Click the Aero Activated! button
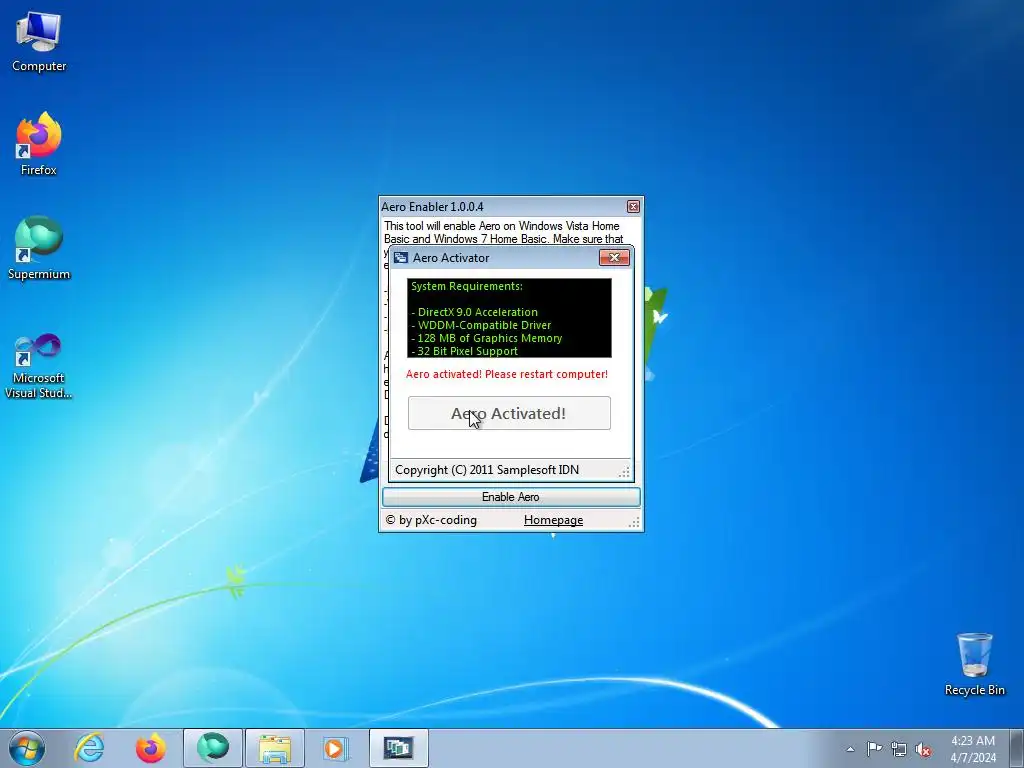This screenshot has width=1024, height=768. (509, 413)
